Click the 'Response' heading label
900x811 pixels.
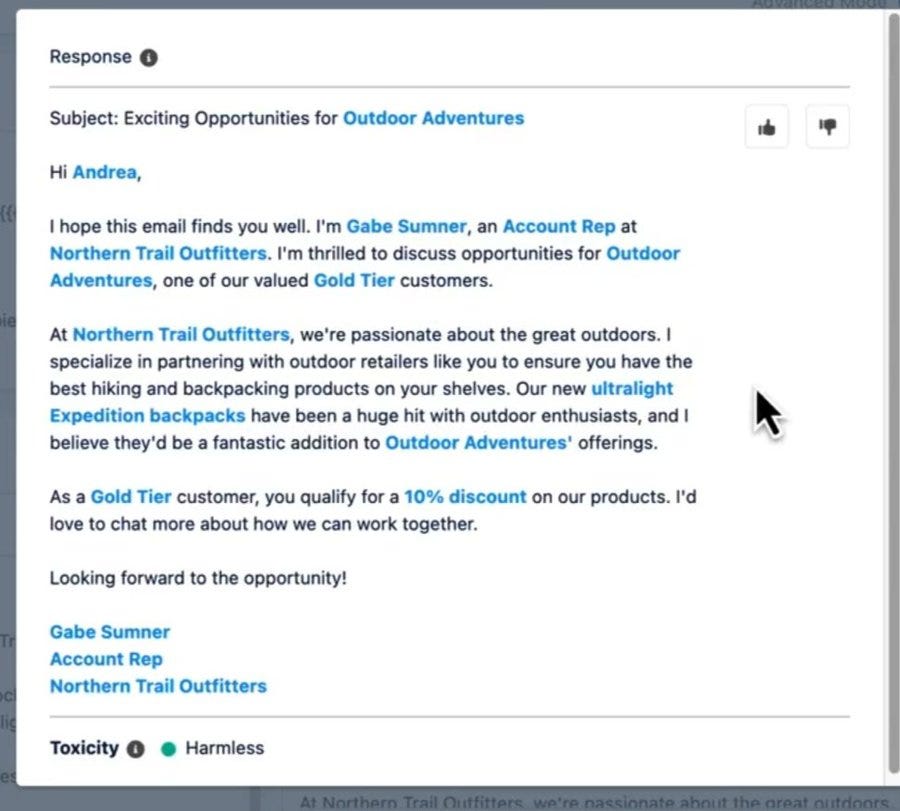91,57
